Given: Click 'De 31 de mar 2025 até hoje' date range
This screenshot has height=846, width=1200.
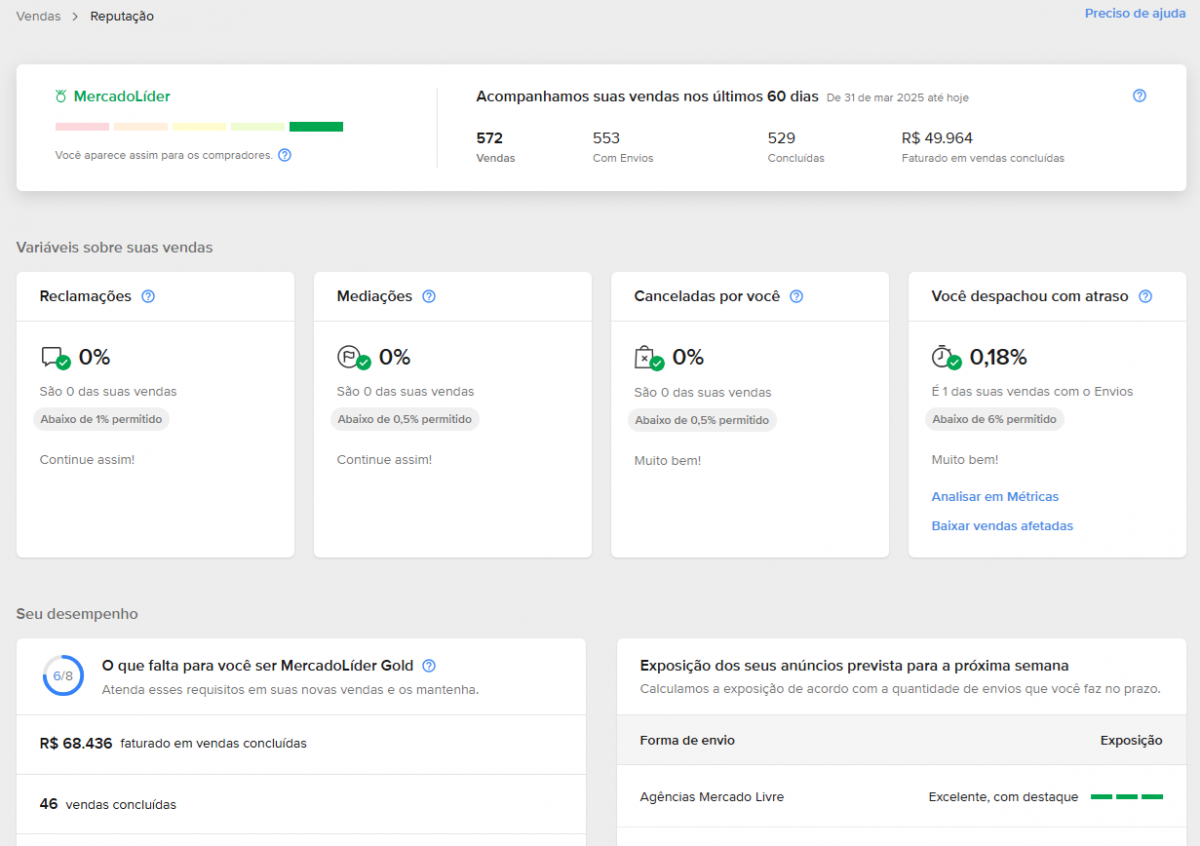Looking at the screenshot, I should pos(897,98).
